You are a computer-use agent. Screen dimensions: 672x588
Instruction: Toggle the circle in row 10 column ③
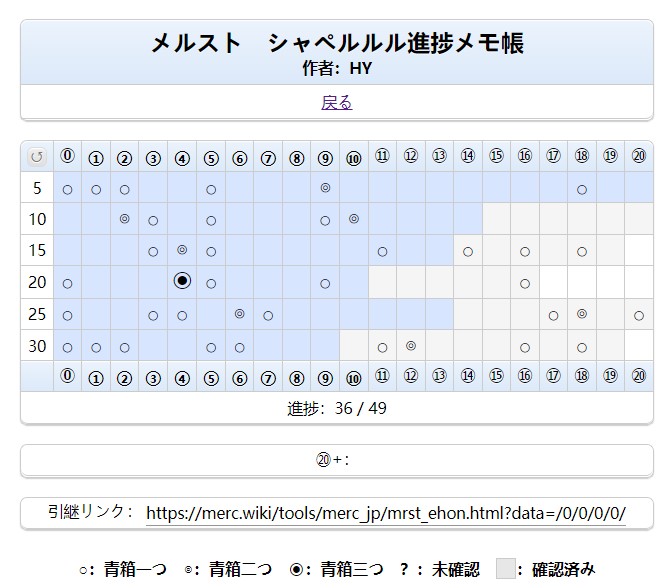coord(153,221)
